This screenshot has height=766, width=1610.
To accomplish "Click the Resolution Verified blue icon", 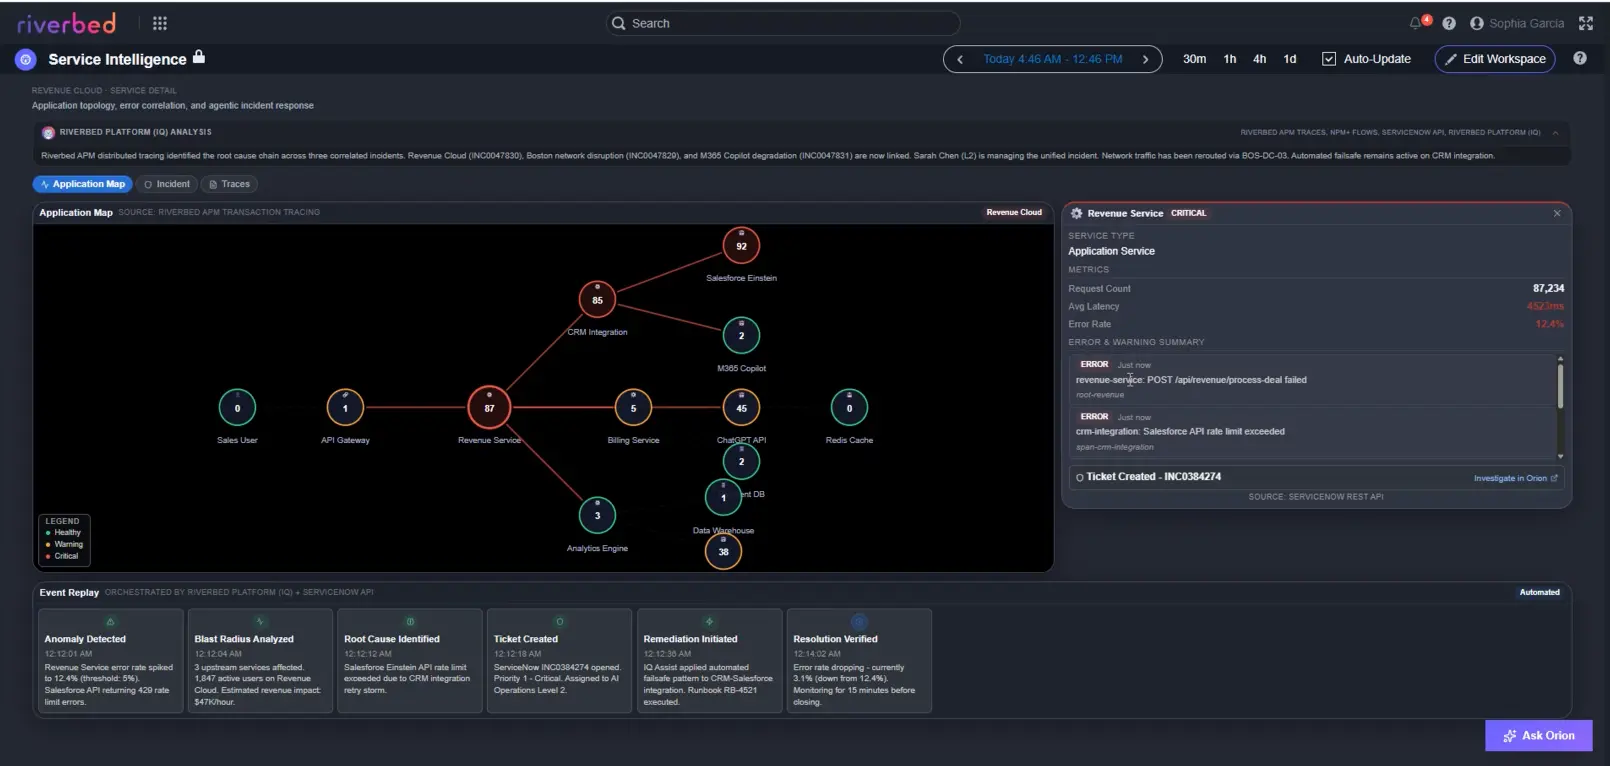I will click(859, 622).
